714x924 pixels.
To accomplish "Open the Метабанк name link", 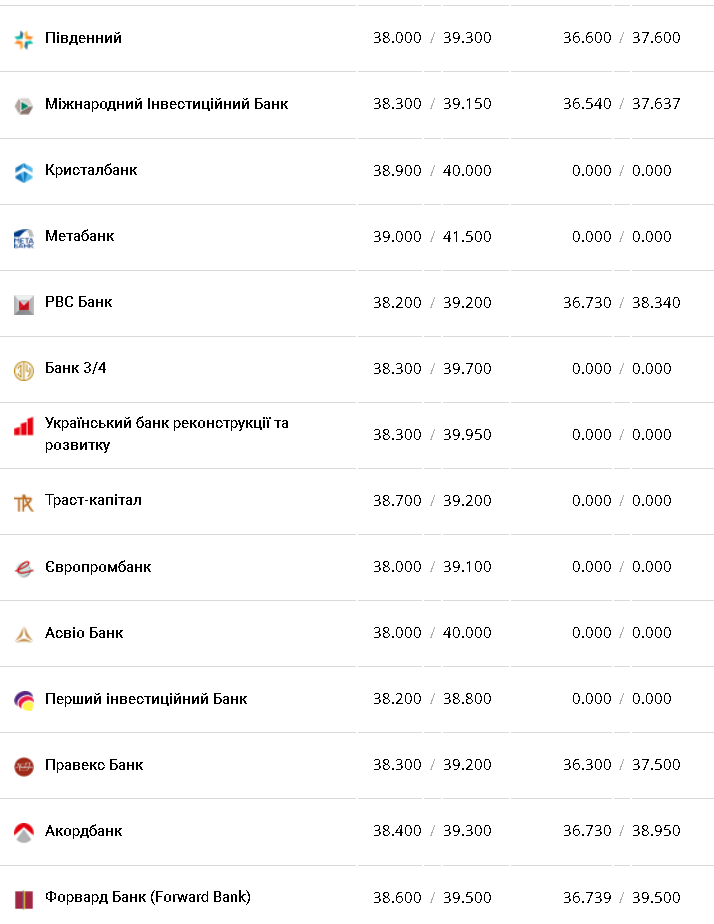I will (79, 236).
